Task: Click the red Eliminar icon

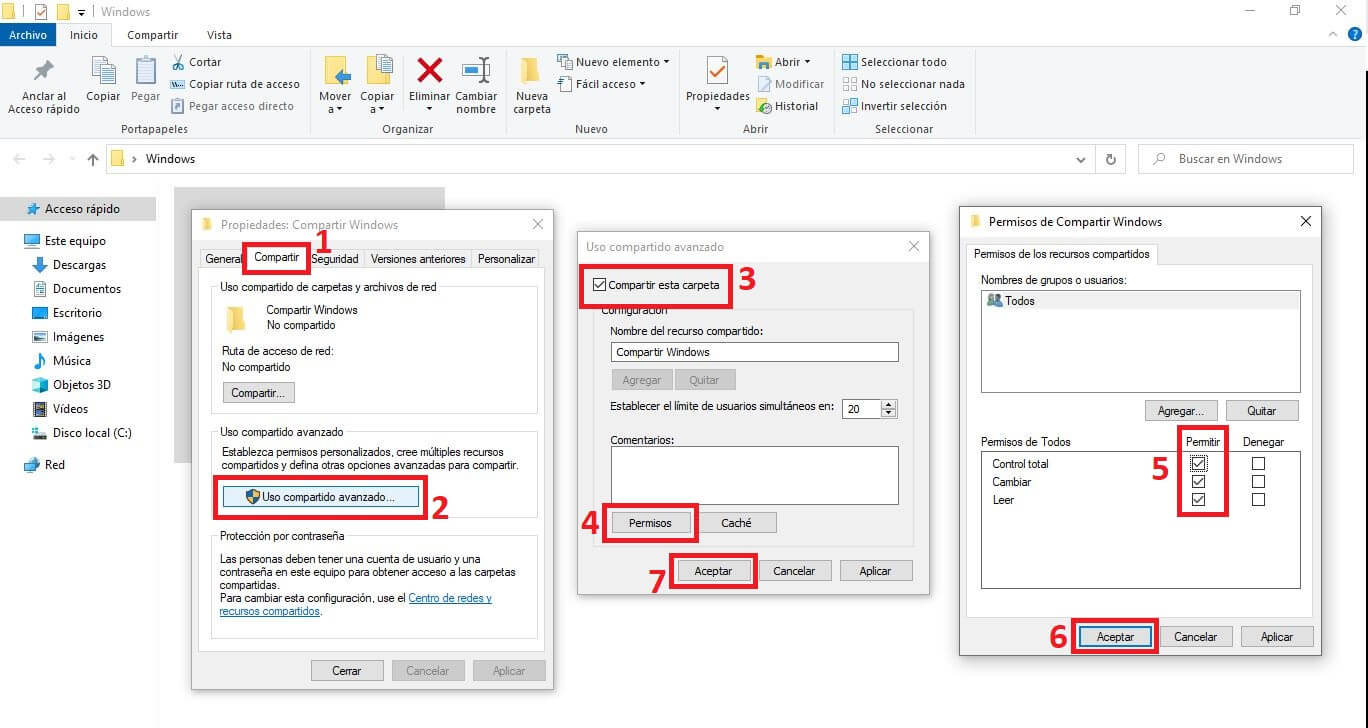Action: pyautogui.click(x=430, y=70)
